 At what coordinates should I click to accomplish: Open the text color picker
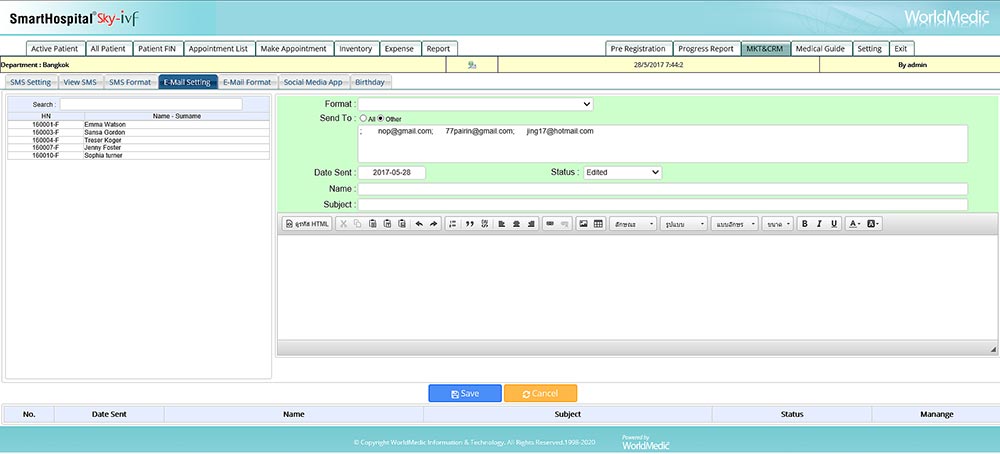coord(854,223)
